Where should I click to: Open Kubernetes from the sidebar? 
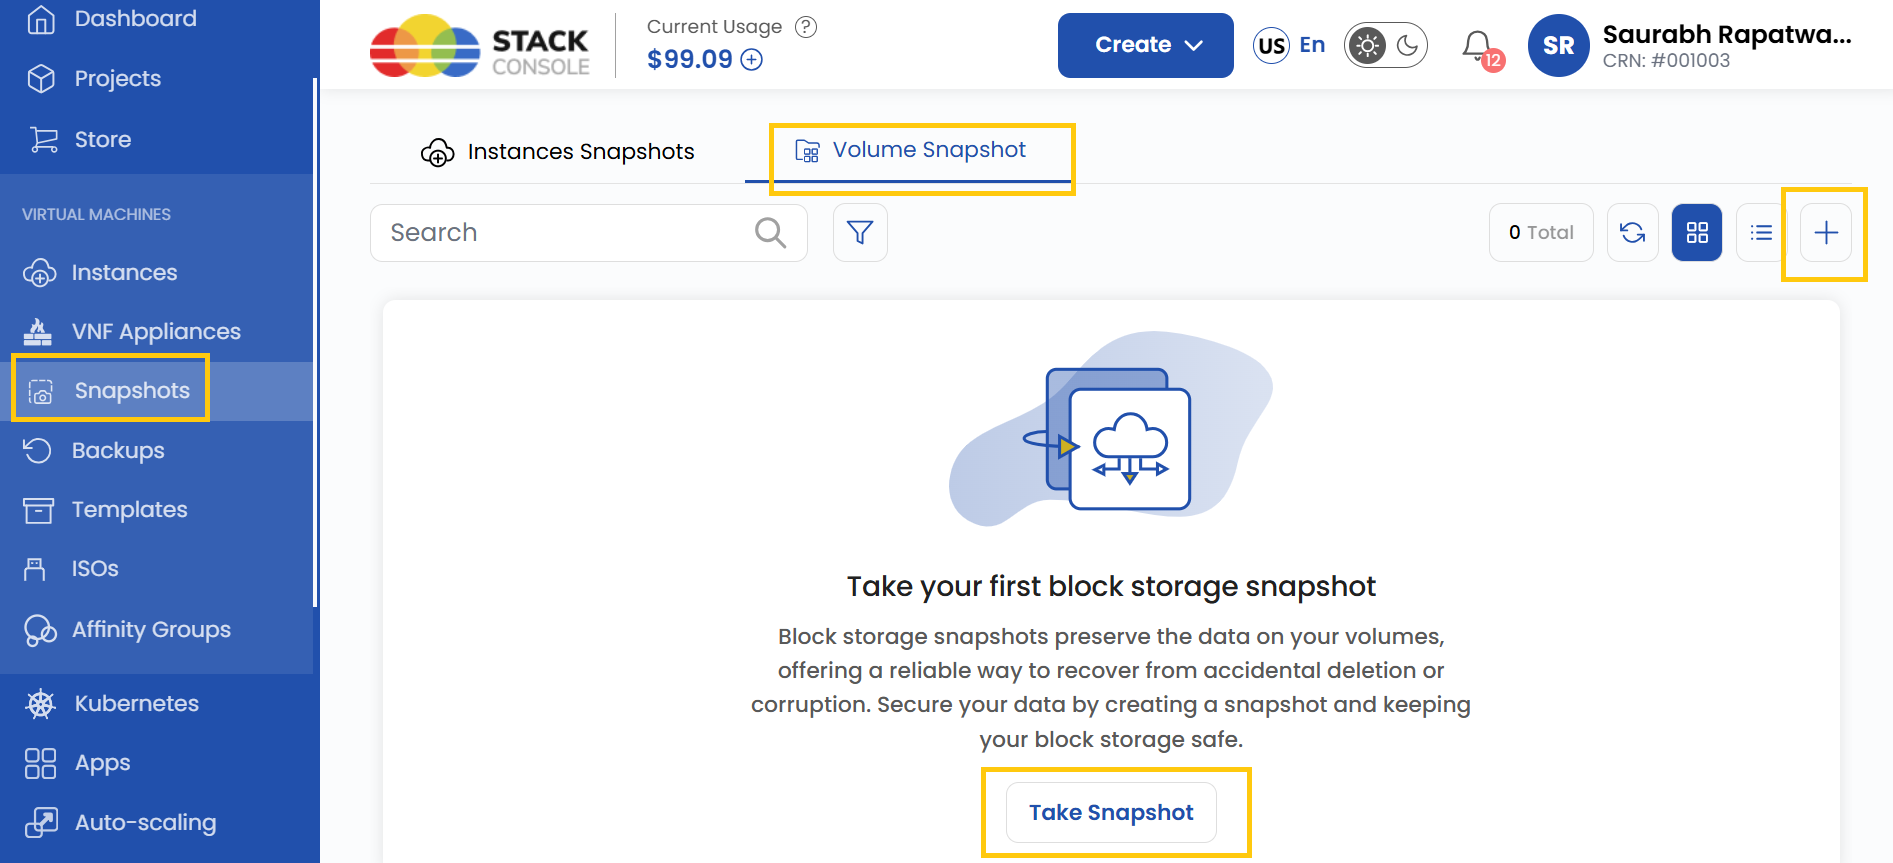point(136,704)
